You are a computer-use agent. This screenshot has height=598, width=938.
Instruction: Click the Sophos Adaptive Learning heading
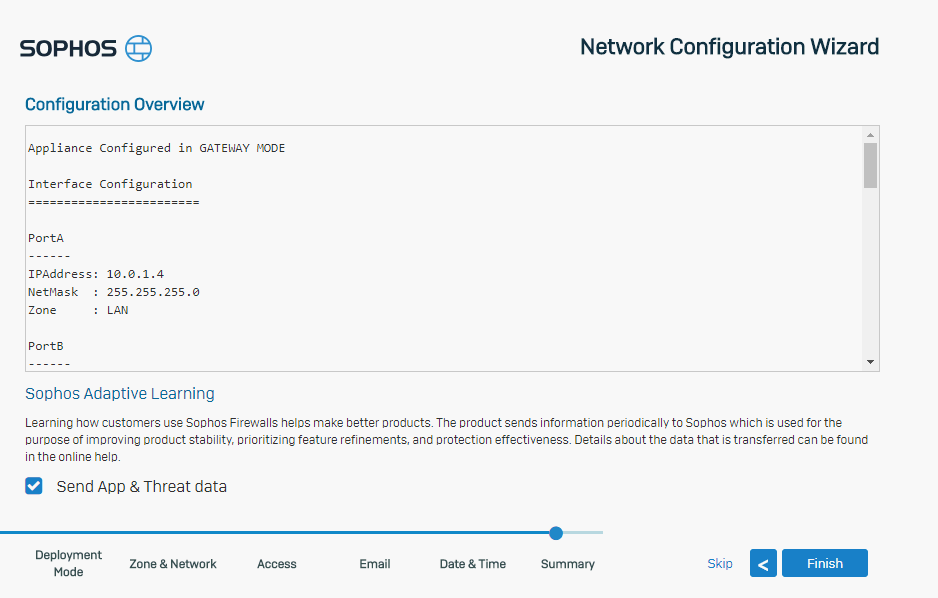tap(120, 393)
